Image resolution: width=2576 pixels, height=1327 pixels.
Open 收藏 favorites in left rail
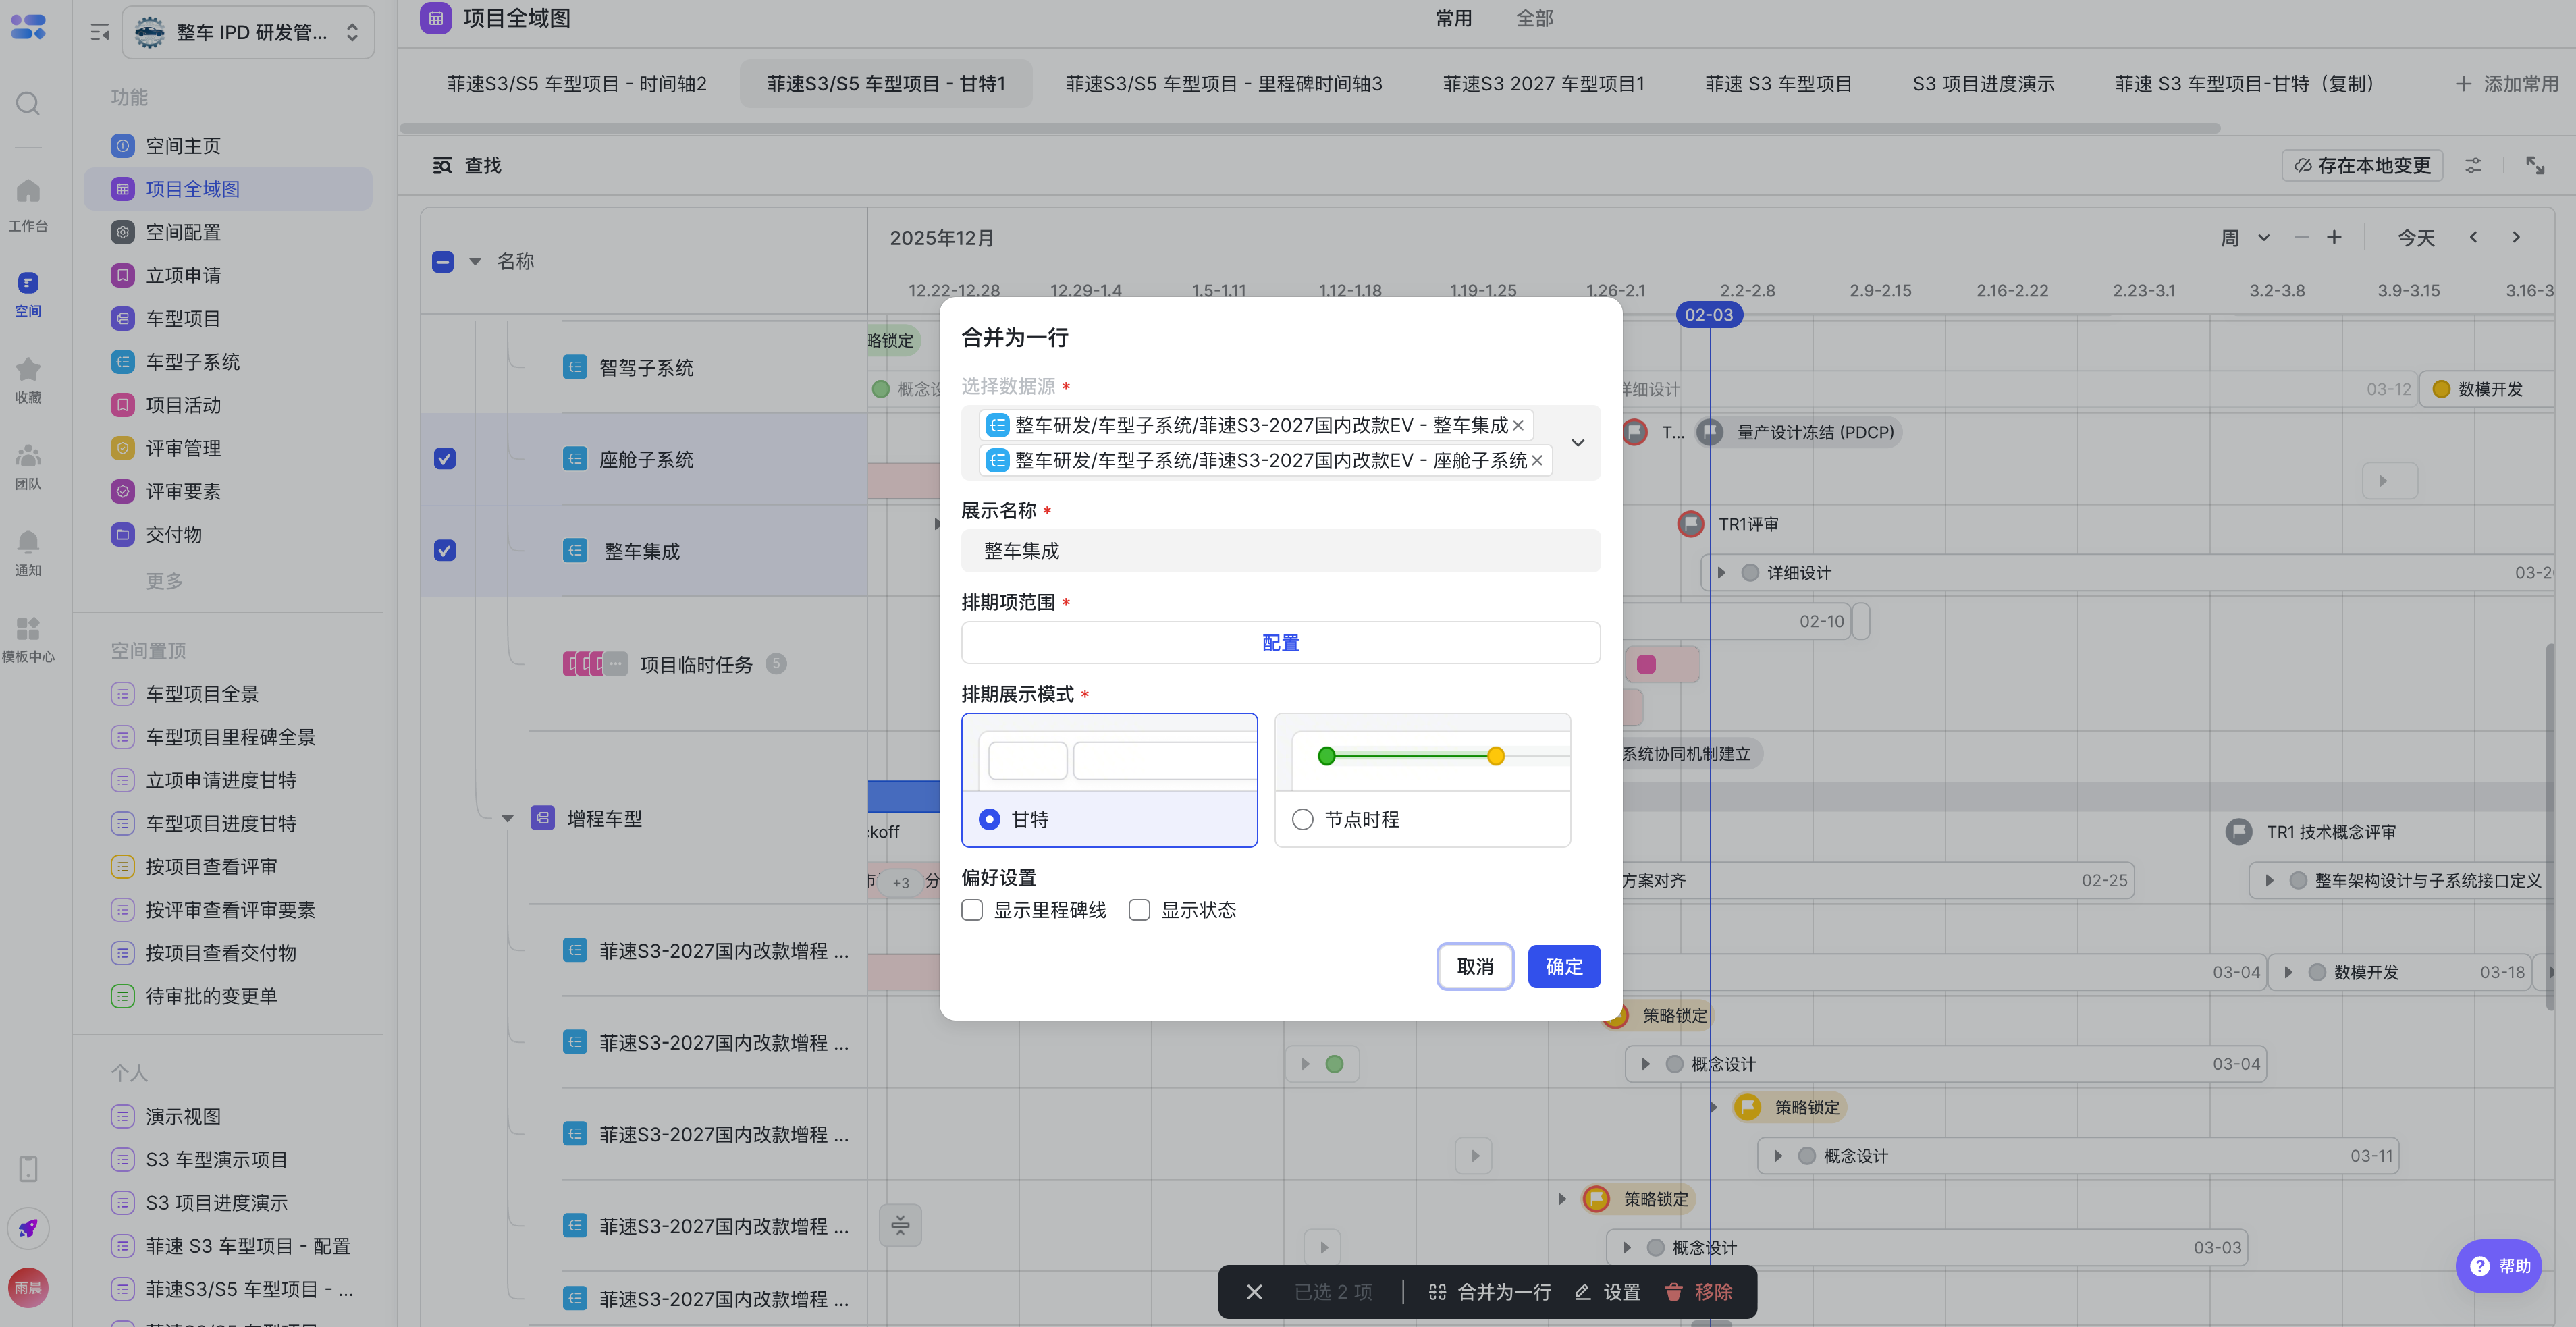[x=28, y=380]
